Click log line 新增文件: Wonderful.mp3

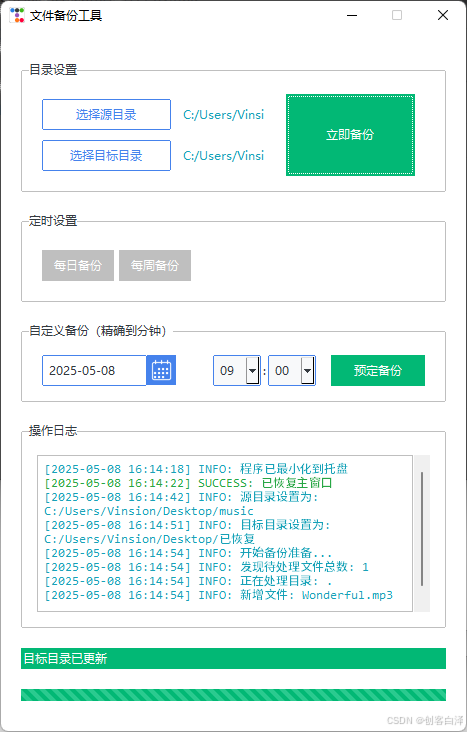(219, 595)
